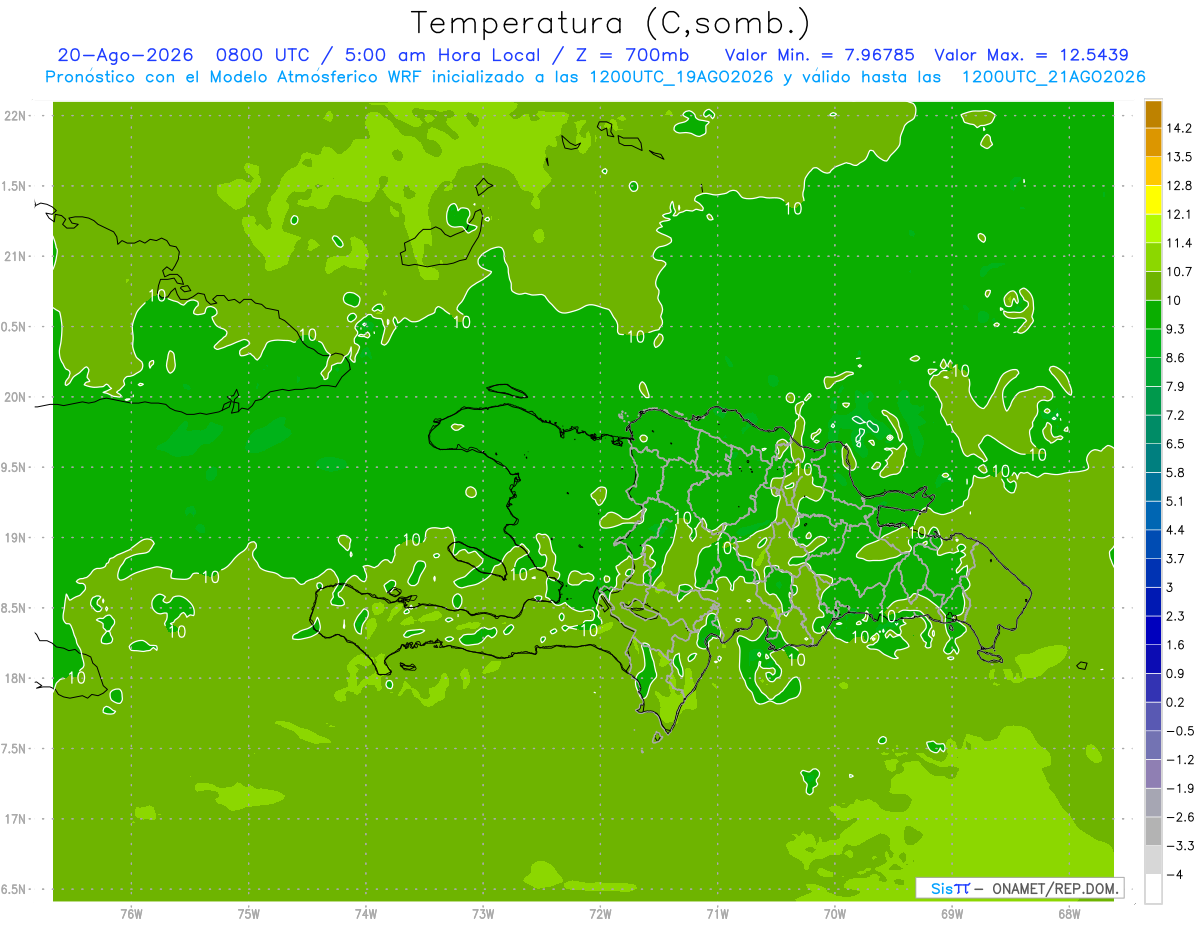Click the '-0.5' value on color scale
The width and height of the screenshot is (1200, 927).
[x=1180, y=731]
